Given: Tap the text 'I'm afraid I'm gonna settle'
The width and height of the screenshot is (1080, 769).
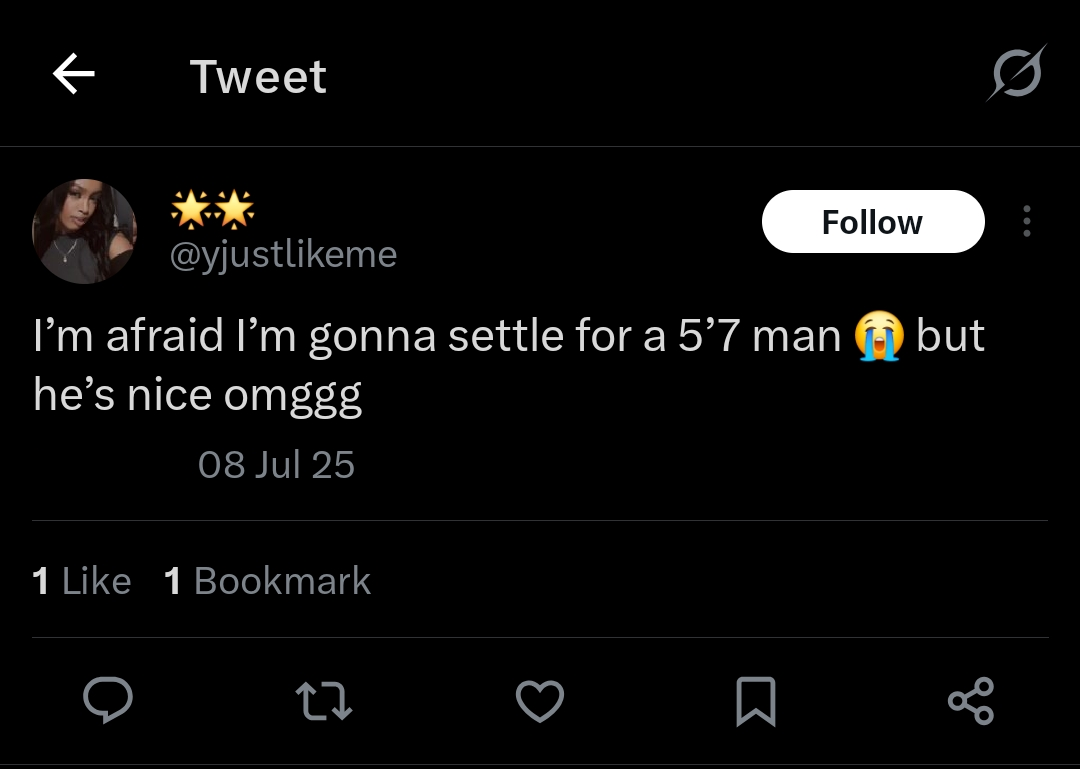Looking at the screenshot, I should point(298,336).
